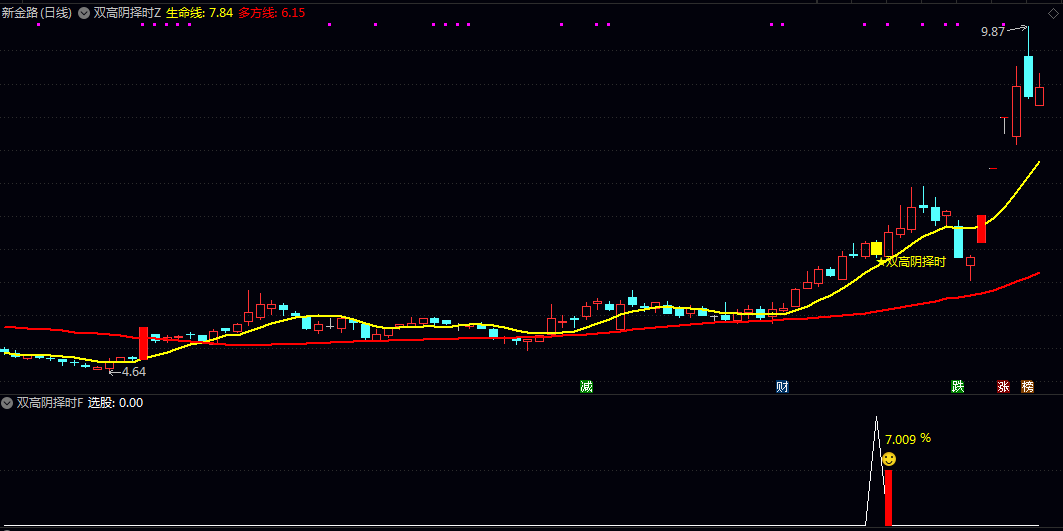Image resolution: width=1063 pixels, height=531 pixels.
Task: Click the yellow smiley face signal icon
Action: coord(888,459)
